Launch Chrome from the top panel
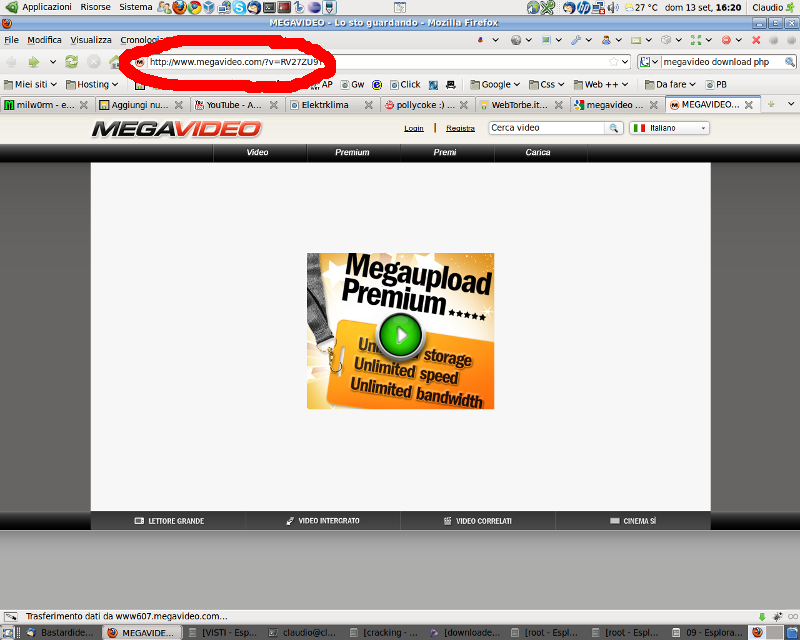This screenshot has height=640, width=800. coord(194,7)
